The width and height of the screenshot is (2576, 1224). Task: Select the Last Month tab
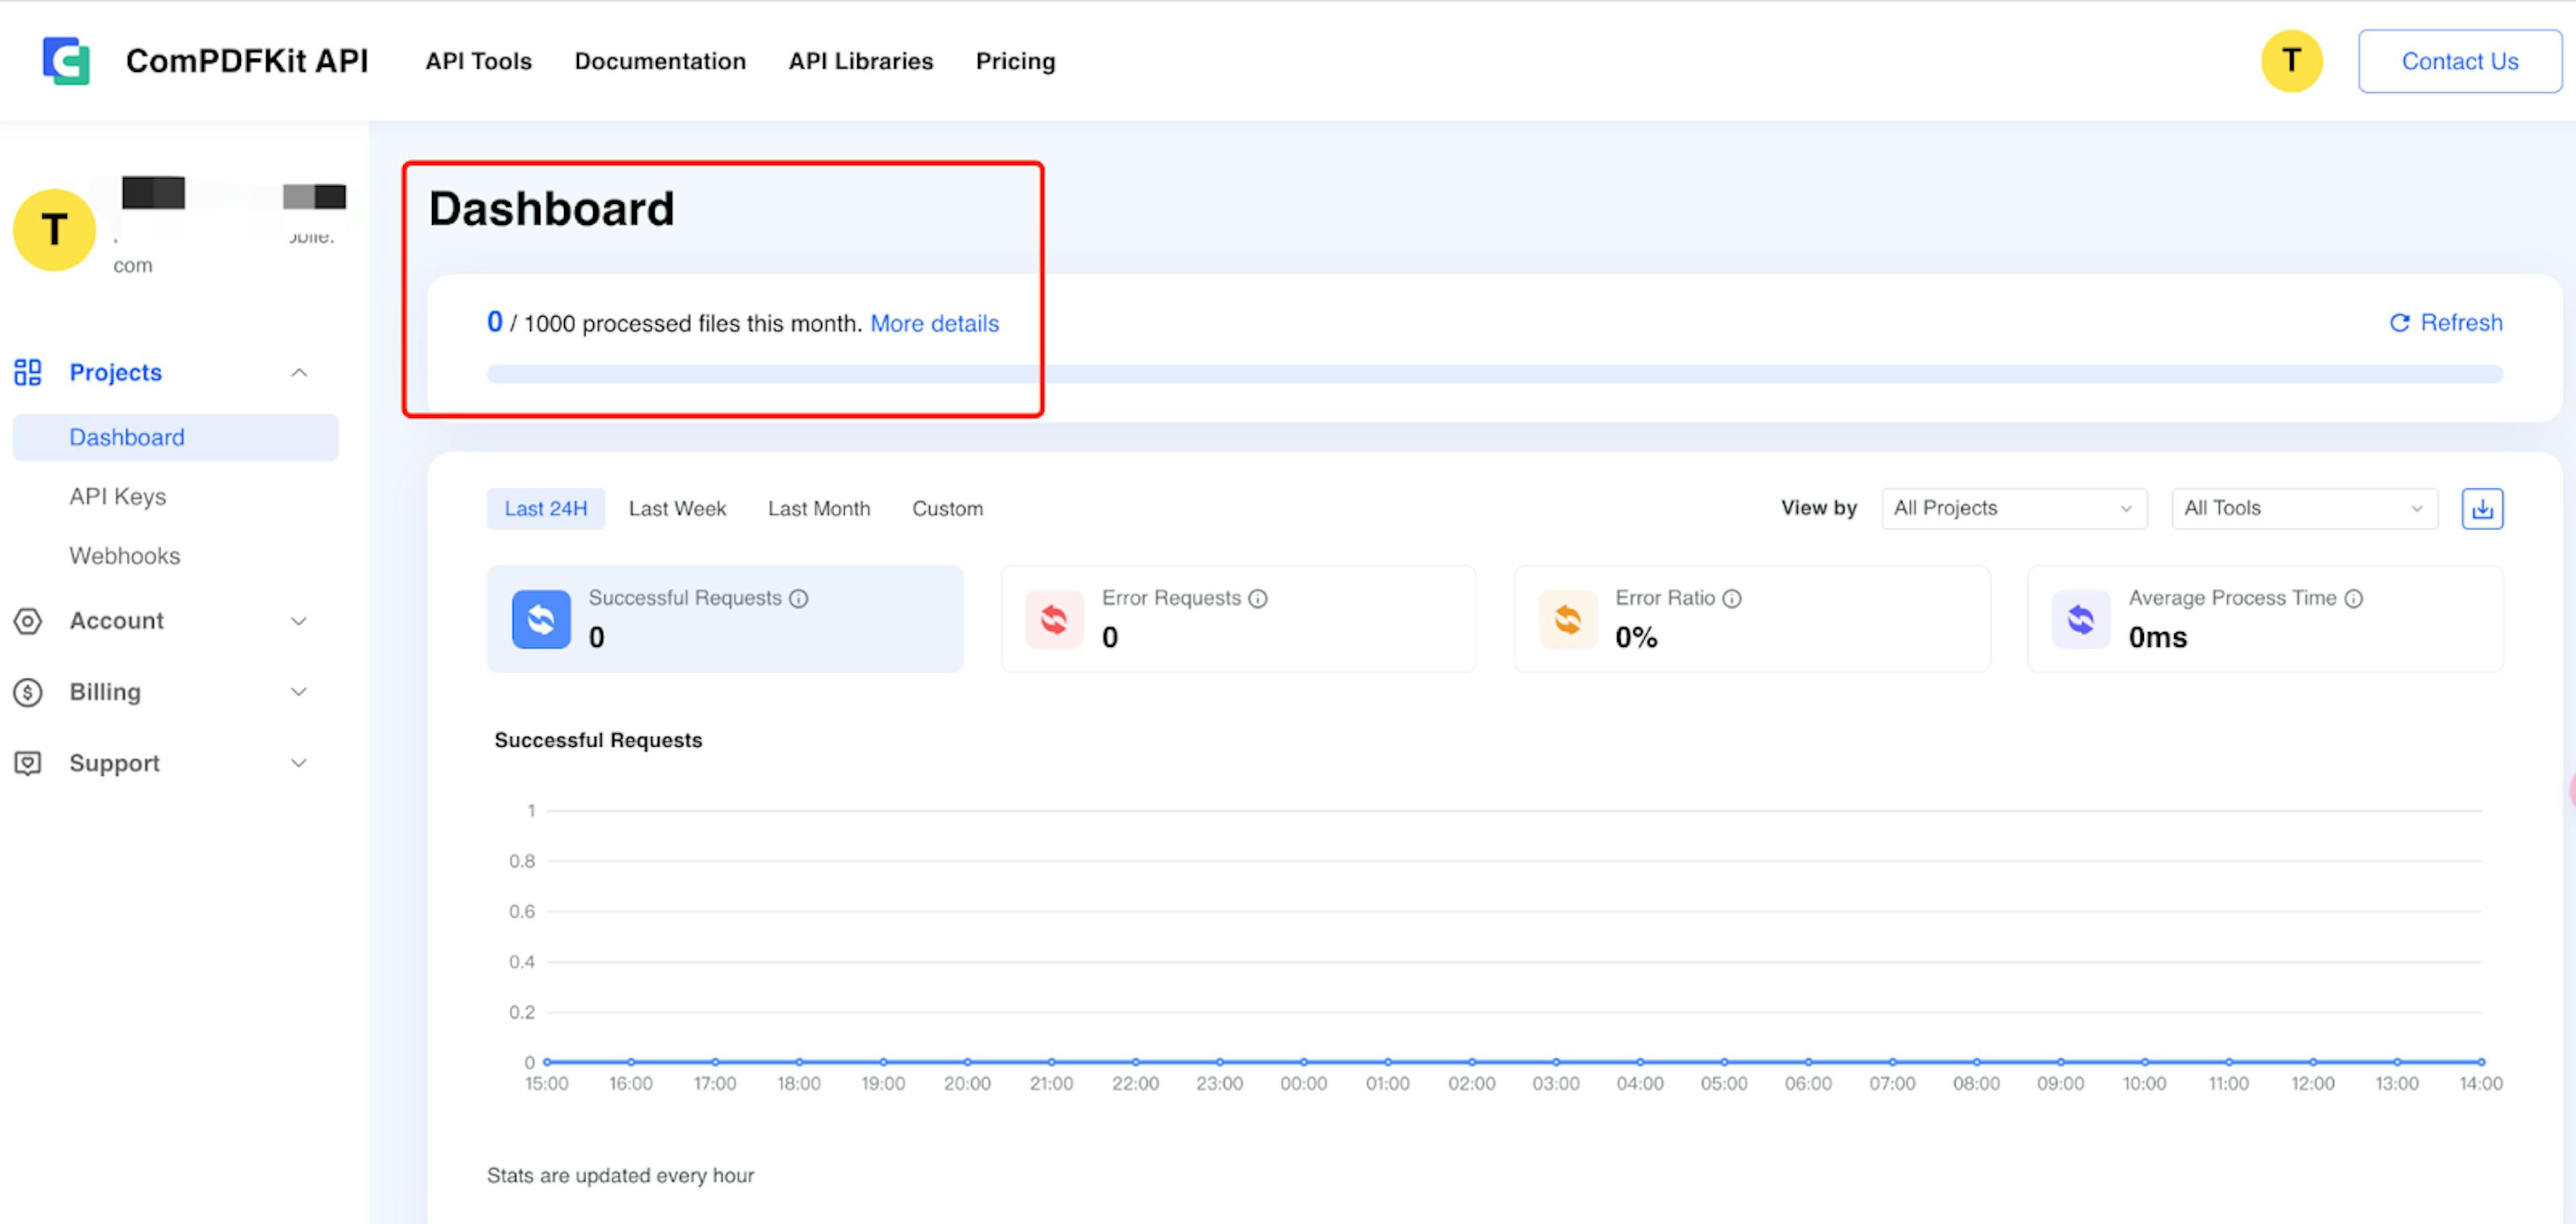pos(818,506)
